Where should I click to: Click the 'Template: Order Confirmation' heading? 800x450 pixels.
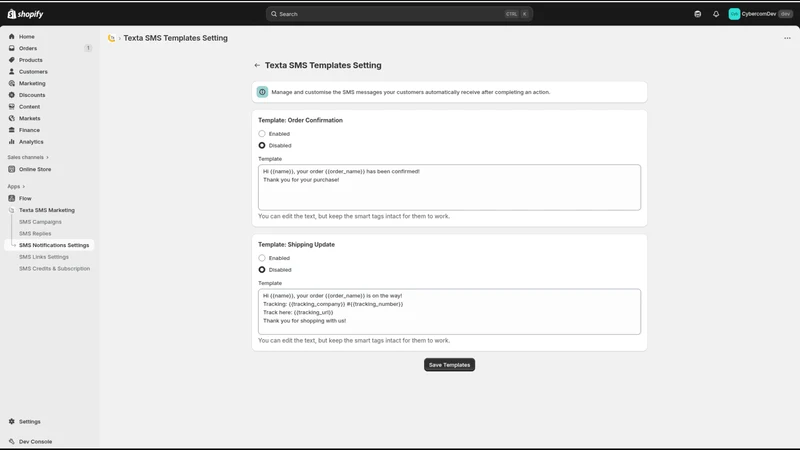301,120
